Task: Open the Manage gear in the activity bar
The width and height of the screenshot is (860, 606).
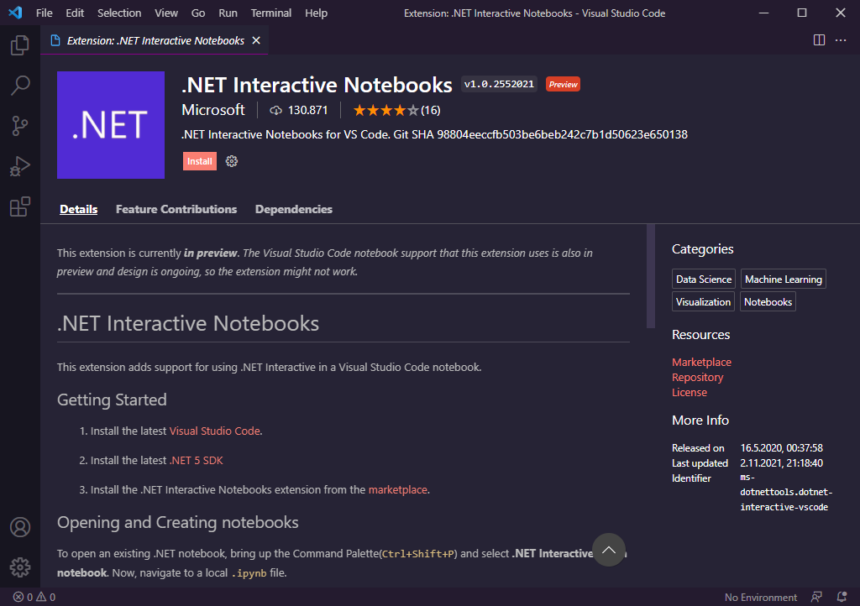Action: (x=21, y=567)
